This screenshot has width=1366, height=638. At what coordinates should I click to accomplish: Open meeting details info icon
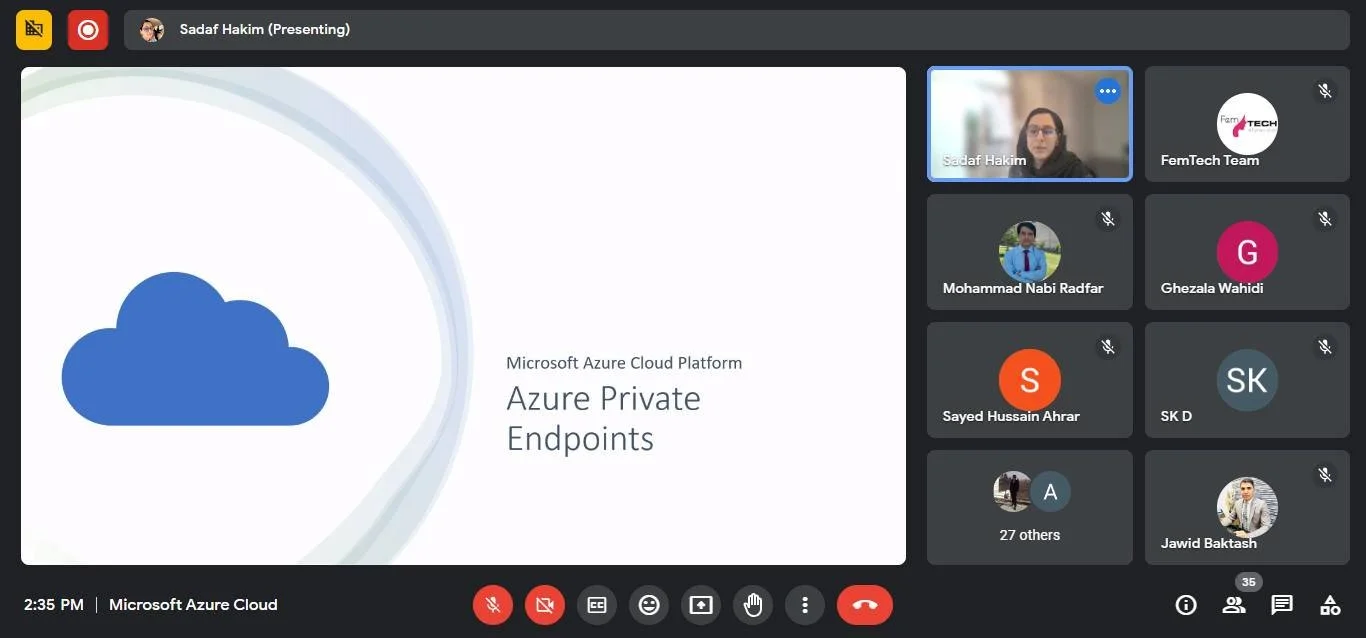pyautogui.click(x=1186, y=605)
